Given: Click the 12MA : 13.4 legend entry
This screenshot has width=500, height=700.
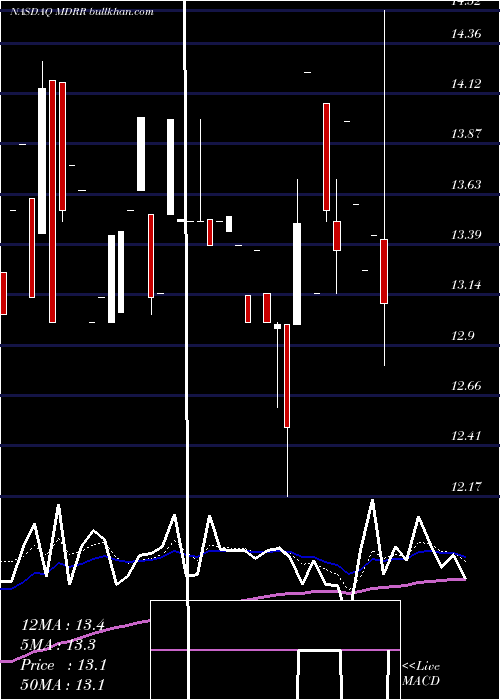Looking at the screenshot, I should (x=63, y=625).
